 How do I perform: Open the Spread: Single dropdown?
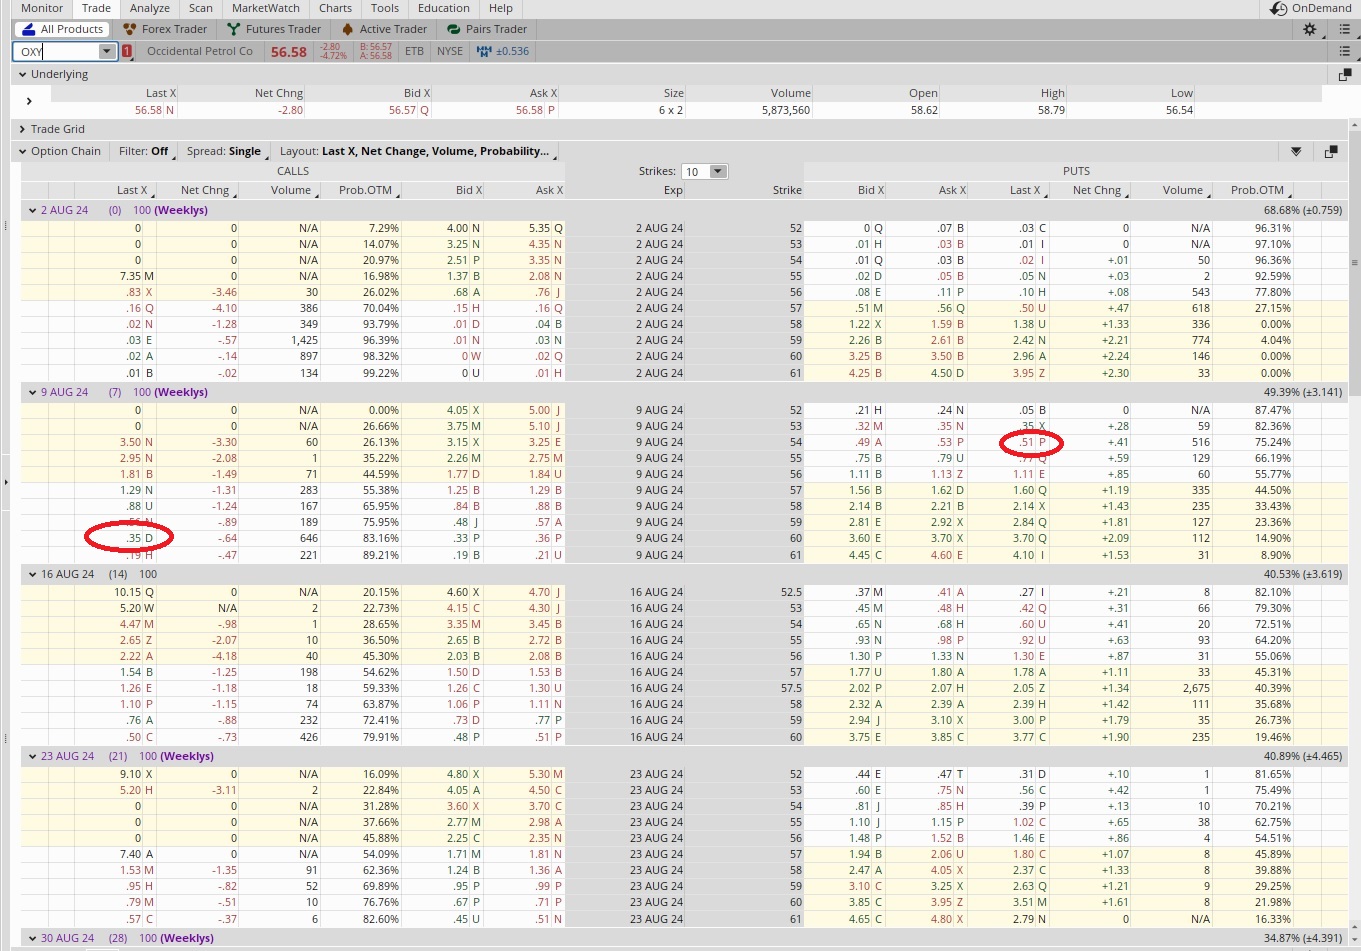click(x=229, y=152)
